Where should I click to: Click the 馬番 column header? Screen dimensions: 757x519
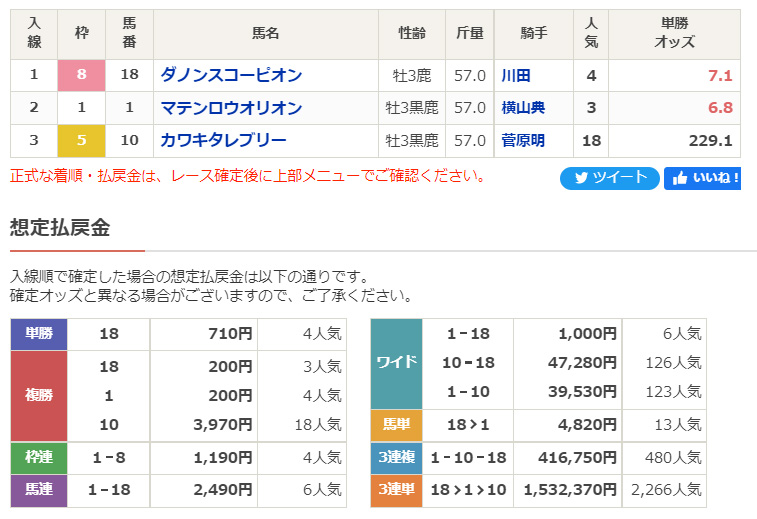click(129, 33)
